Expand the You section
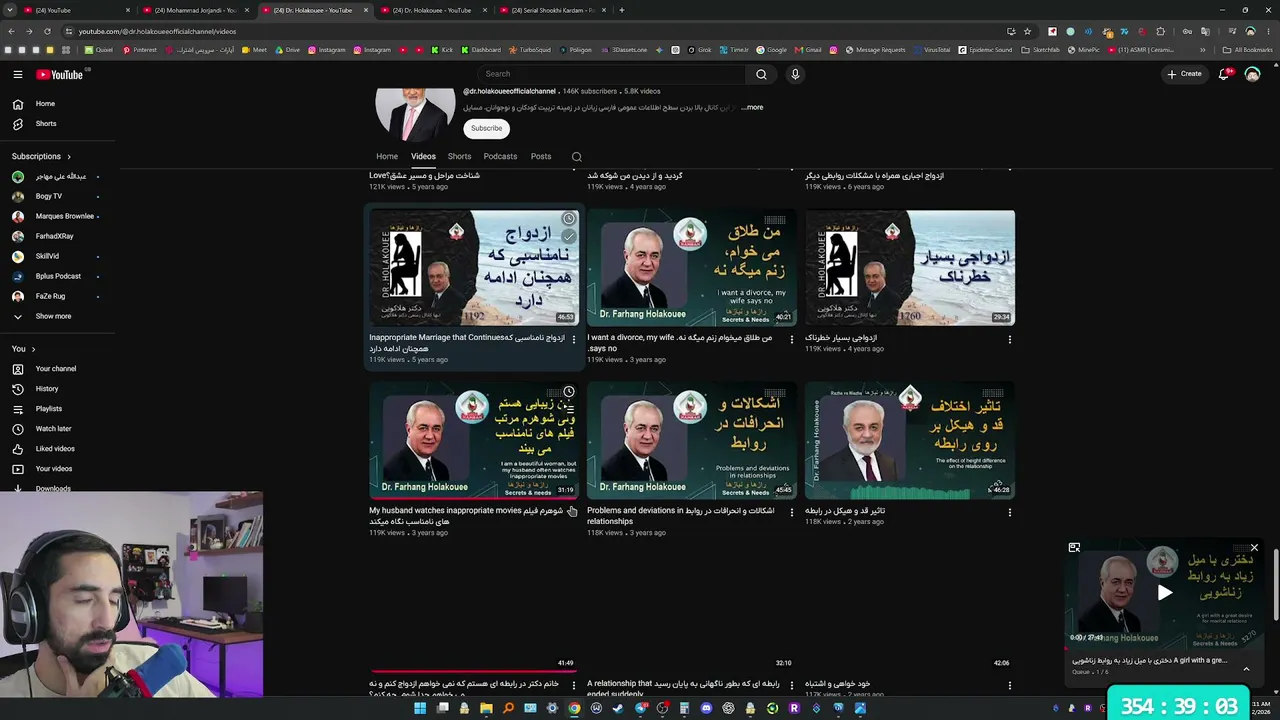This screenshot has width=1280, height=720. click(23, 349)
